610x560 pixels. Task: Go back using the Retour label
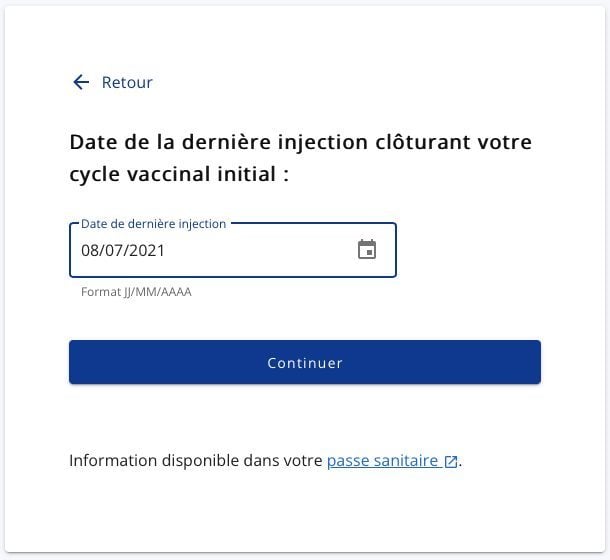(x=127, y=83)
